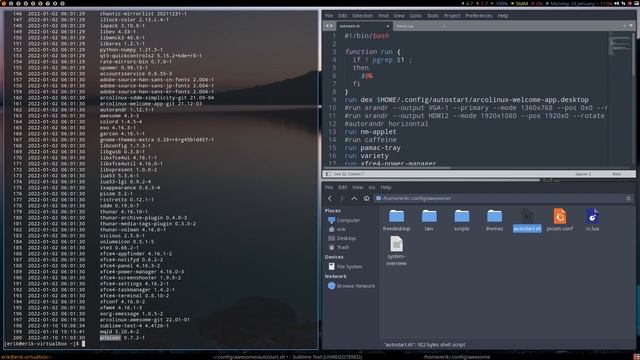Click the terminal prompt line
The height and width of the screenshot is (360, 640).
(x=45, y=344)
